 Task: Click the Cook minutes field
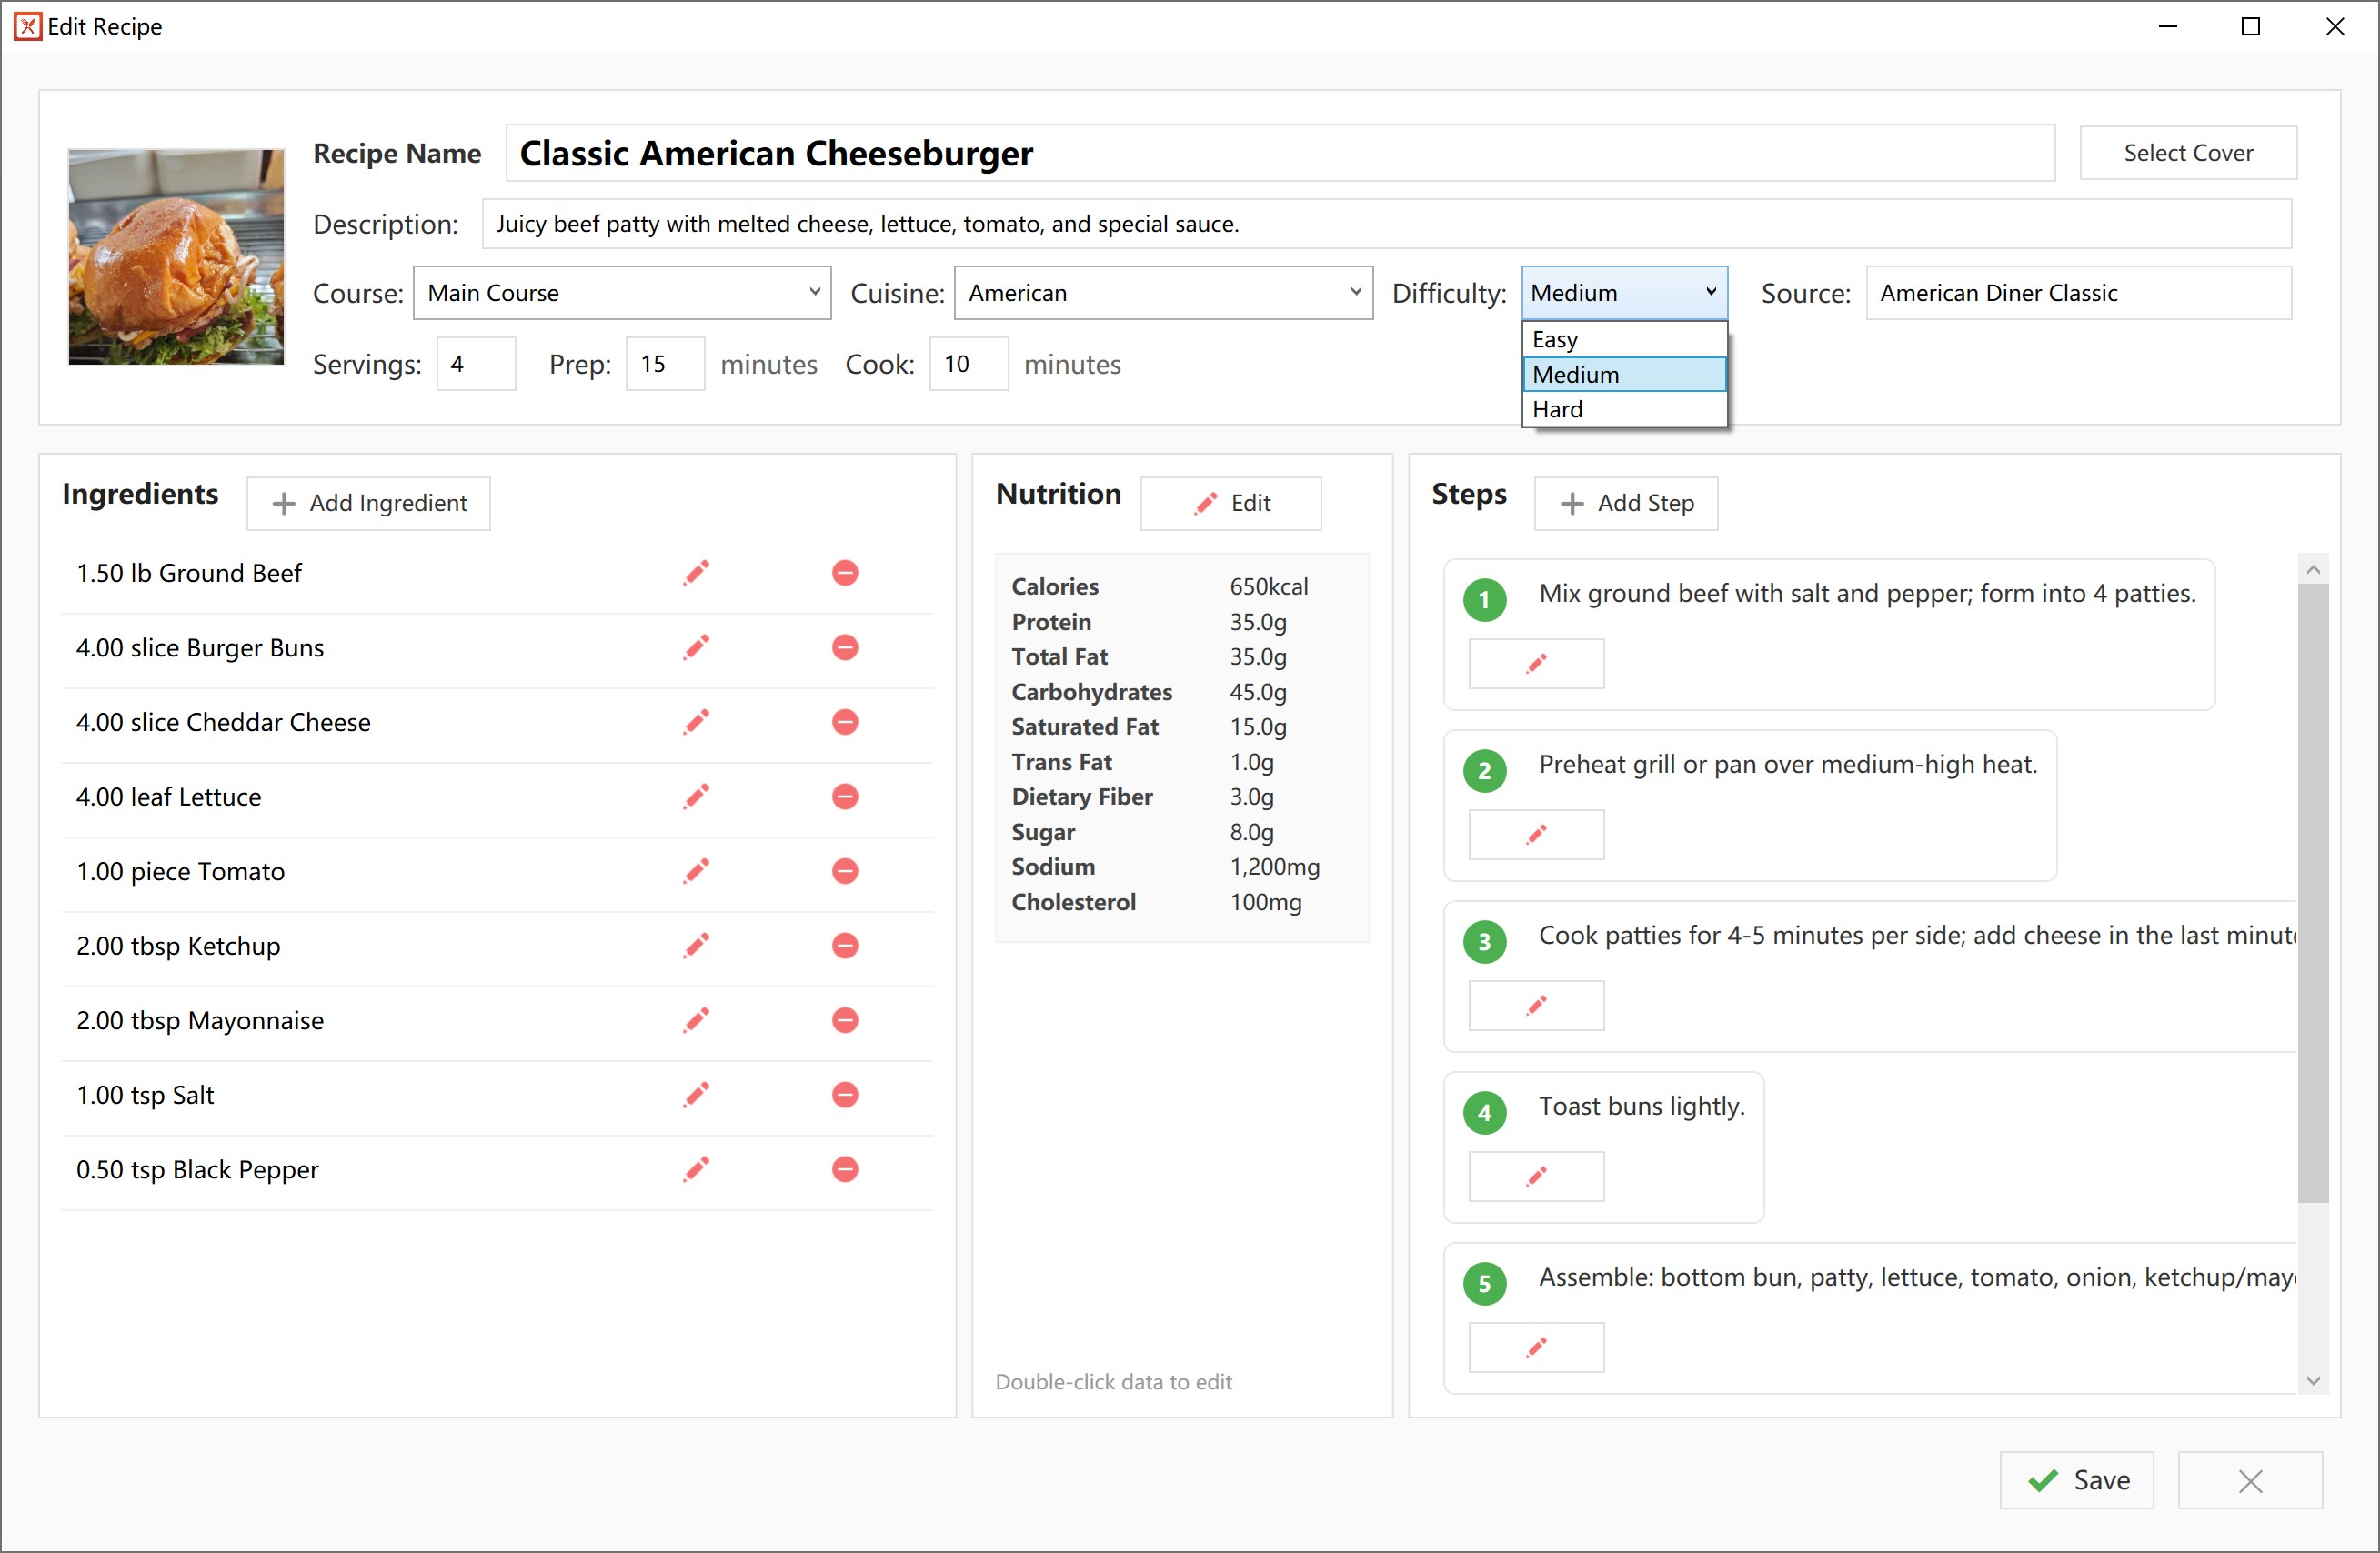point(969,364)
